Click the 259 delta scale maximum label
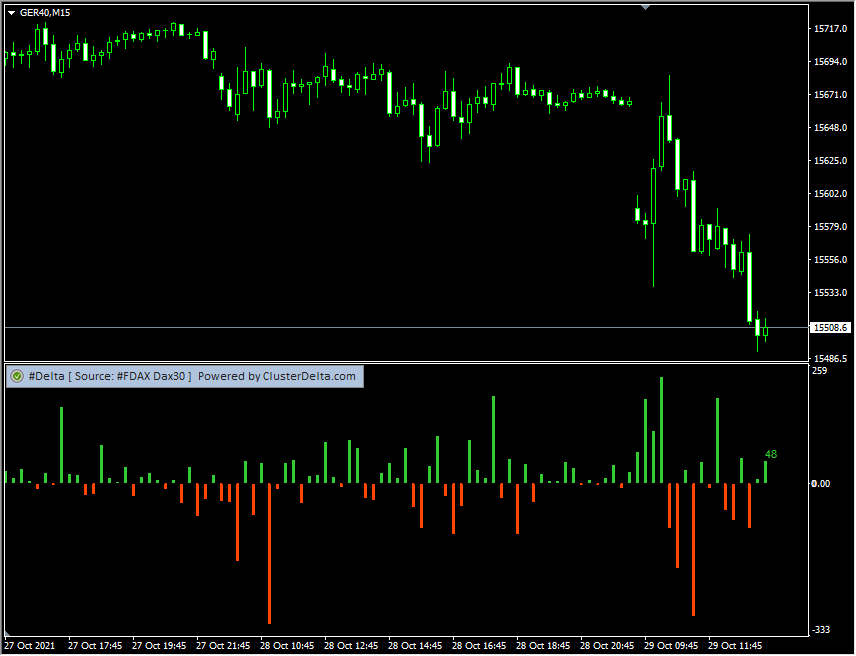The image size is (856, 656). (820, 371)
